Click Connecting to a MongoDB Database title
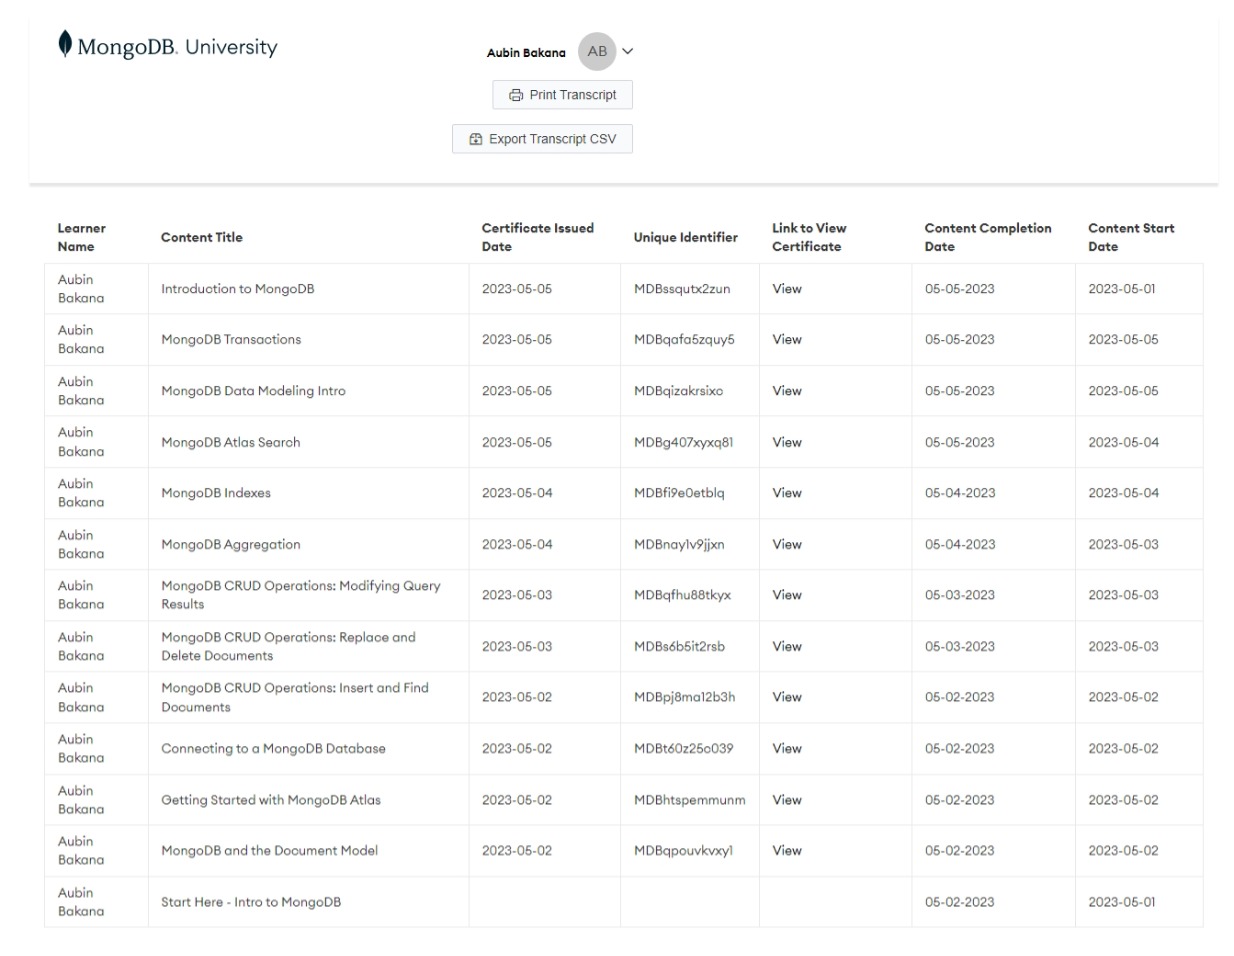 coord(273,749)
